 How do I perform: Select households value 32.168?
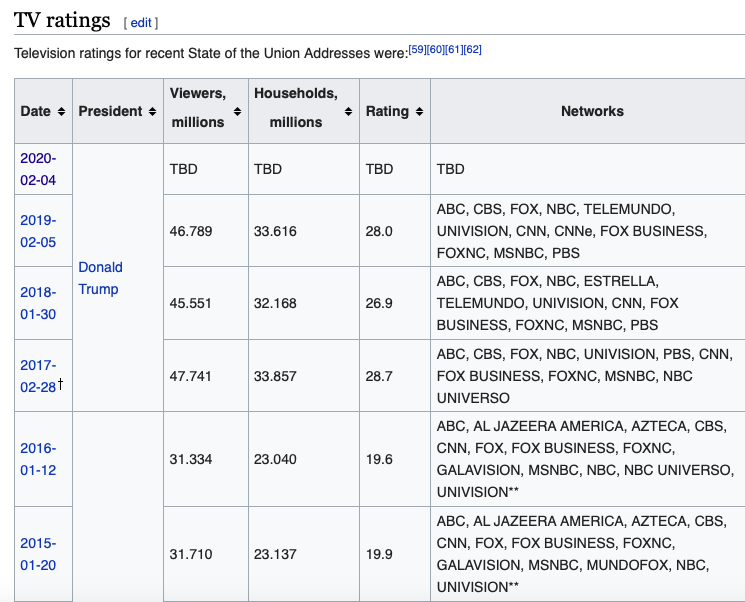pos(275,303)
